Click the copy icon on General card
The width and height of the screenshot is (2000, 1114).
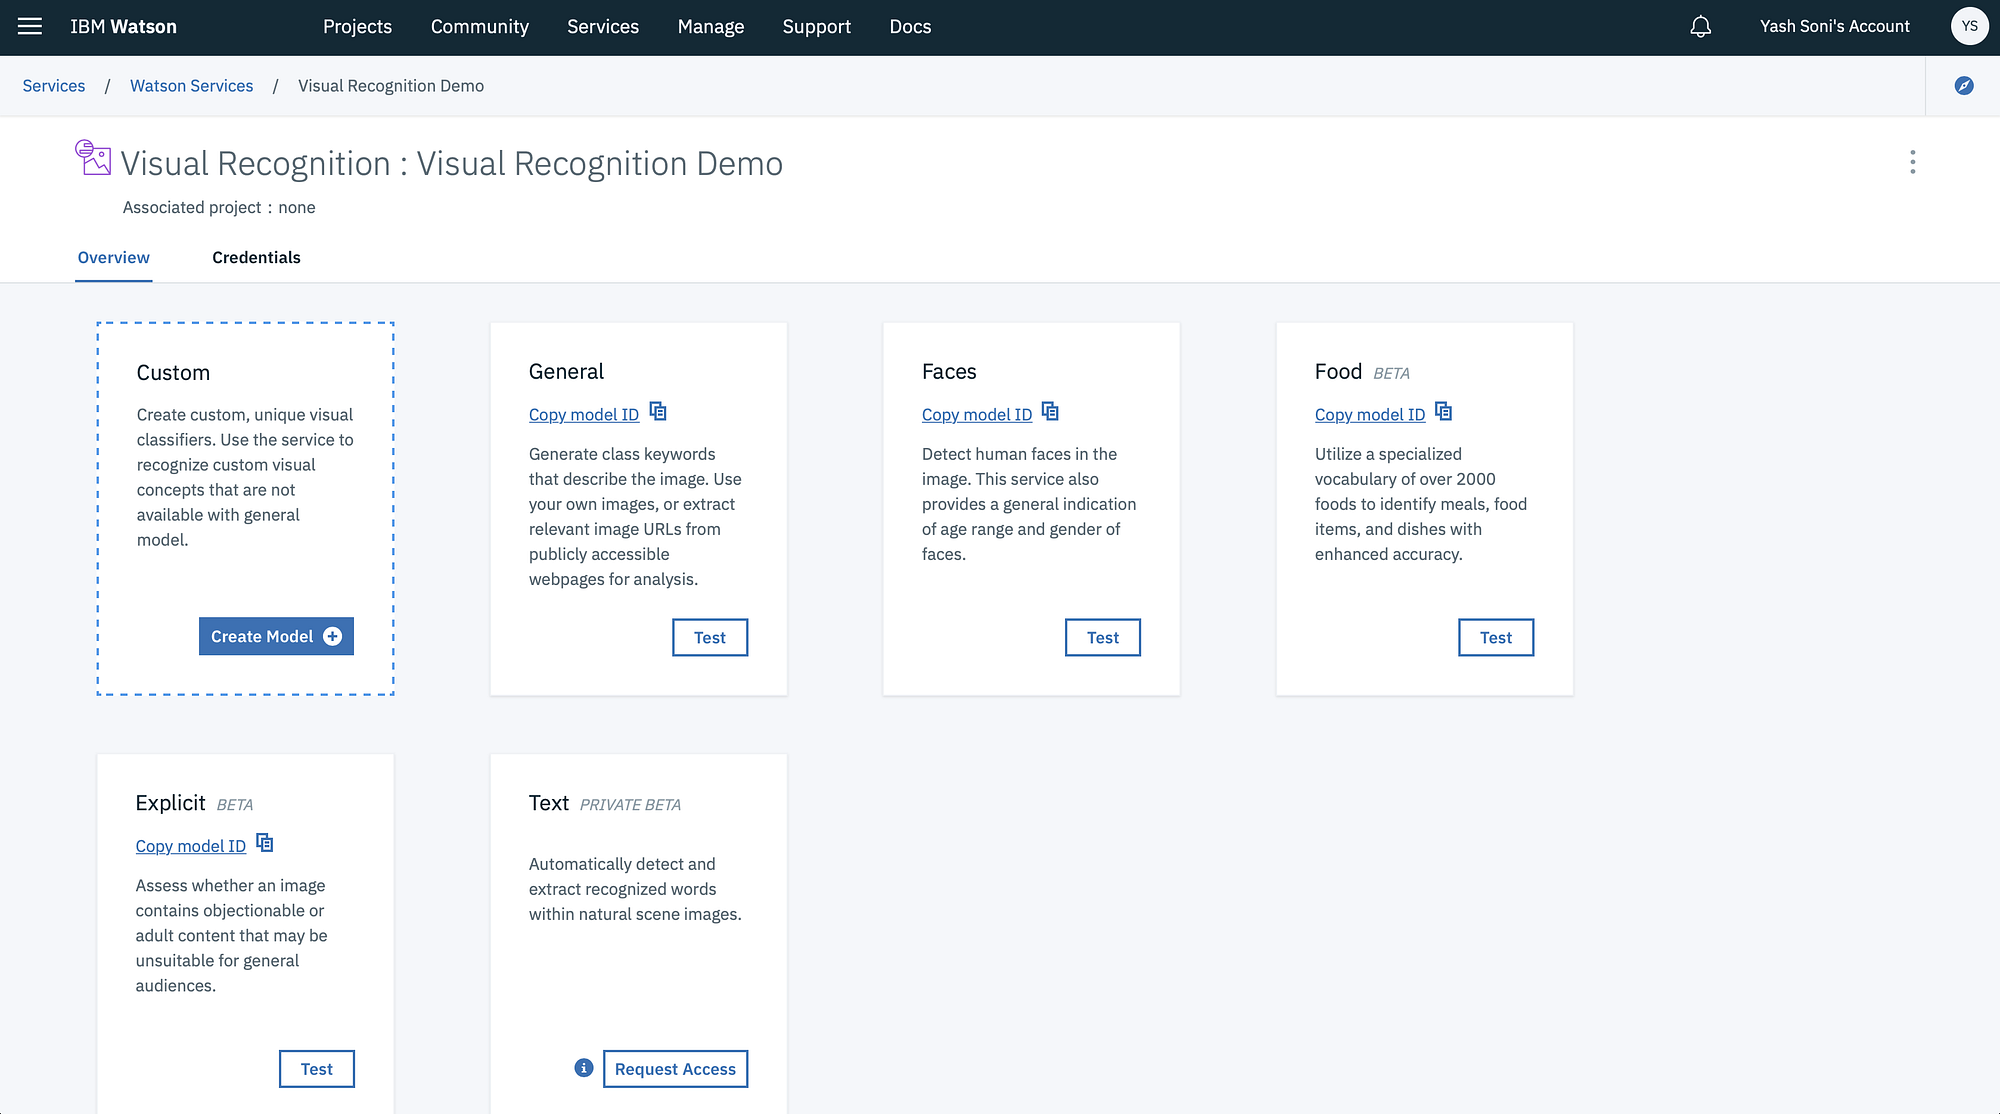[658, 412]
